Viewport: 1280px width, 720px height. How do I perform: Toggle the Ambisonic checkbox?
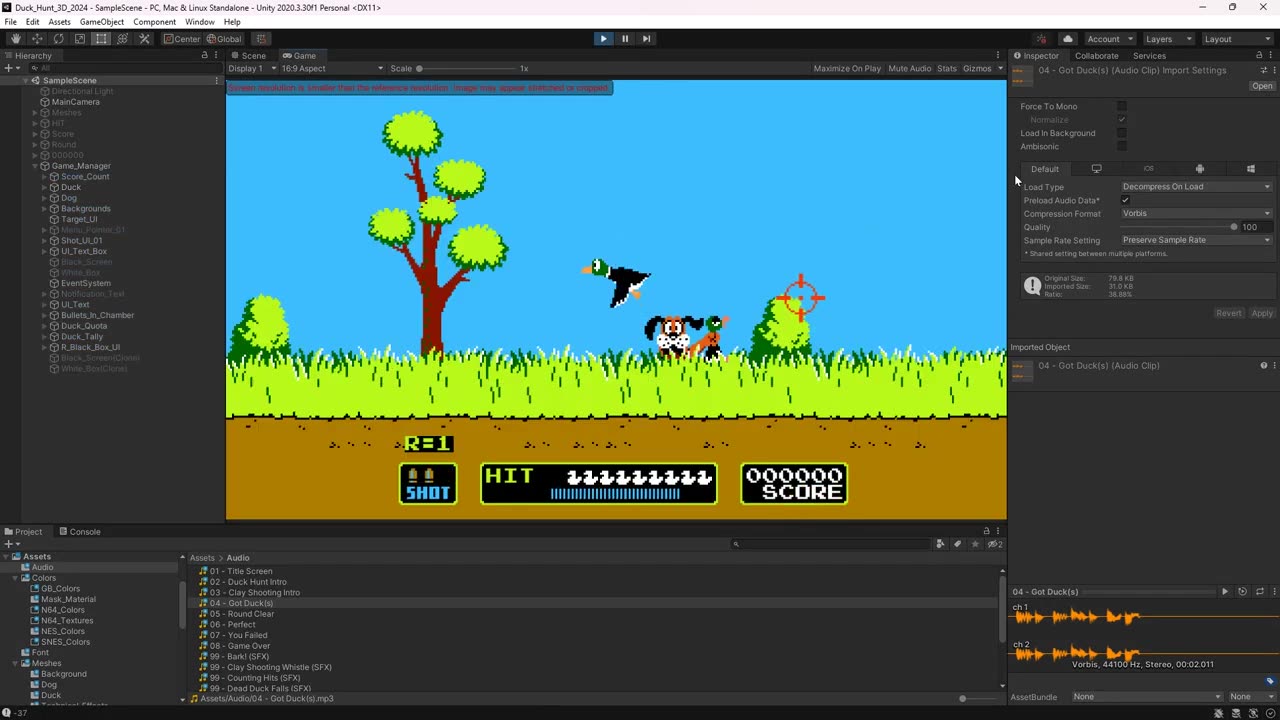click(1122, 146)
